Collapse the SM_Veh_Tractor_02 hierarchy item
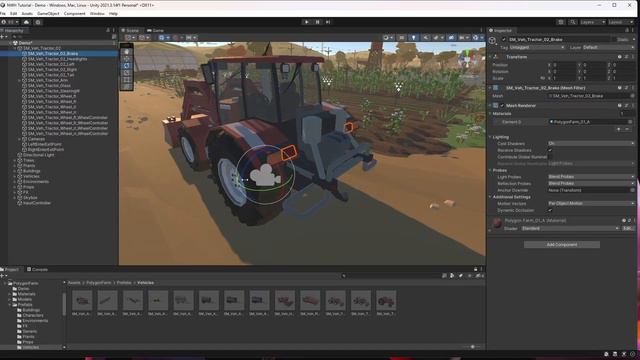The width and height of the screenshot is (640, 360). (x=16, y=48)
